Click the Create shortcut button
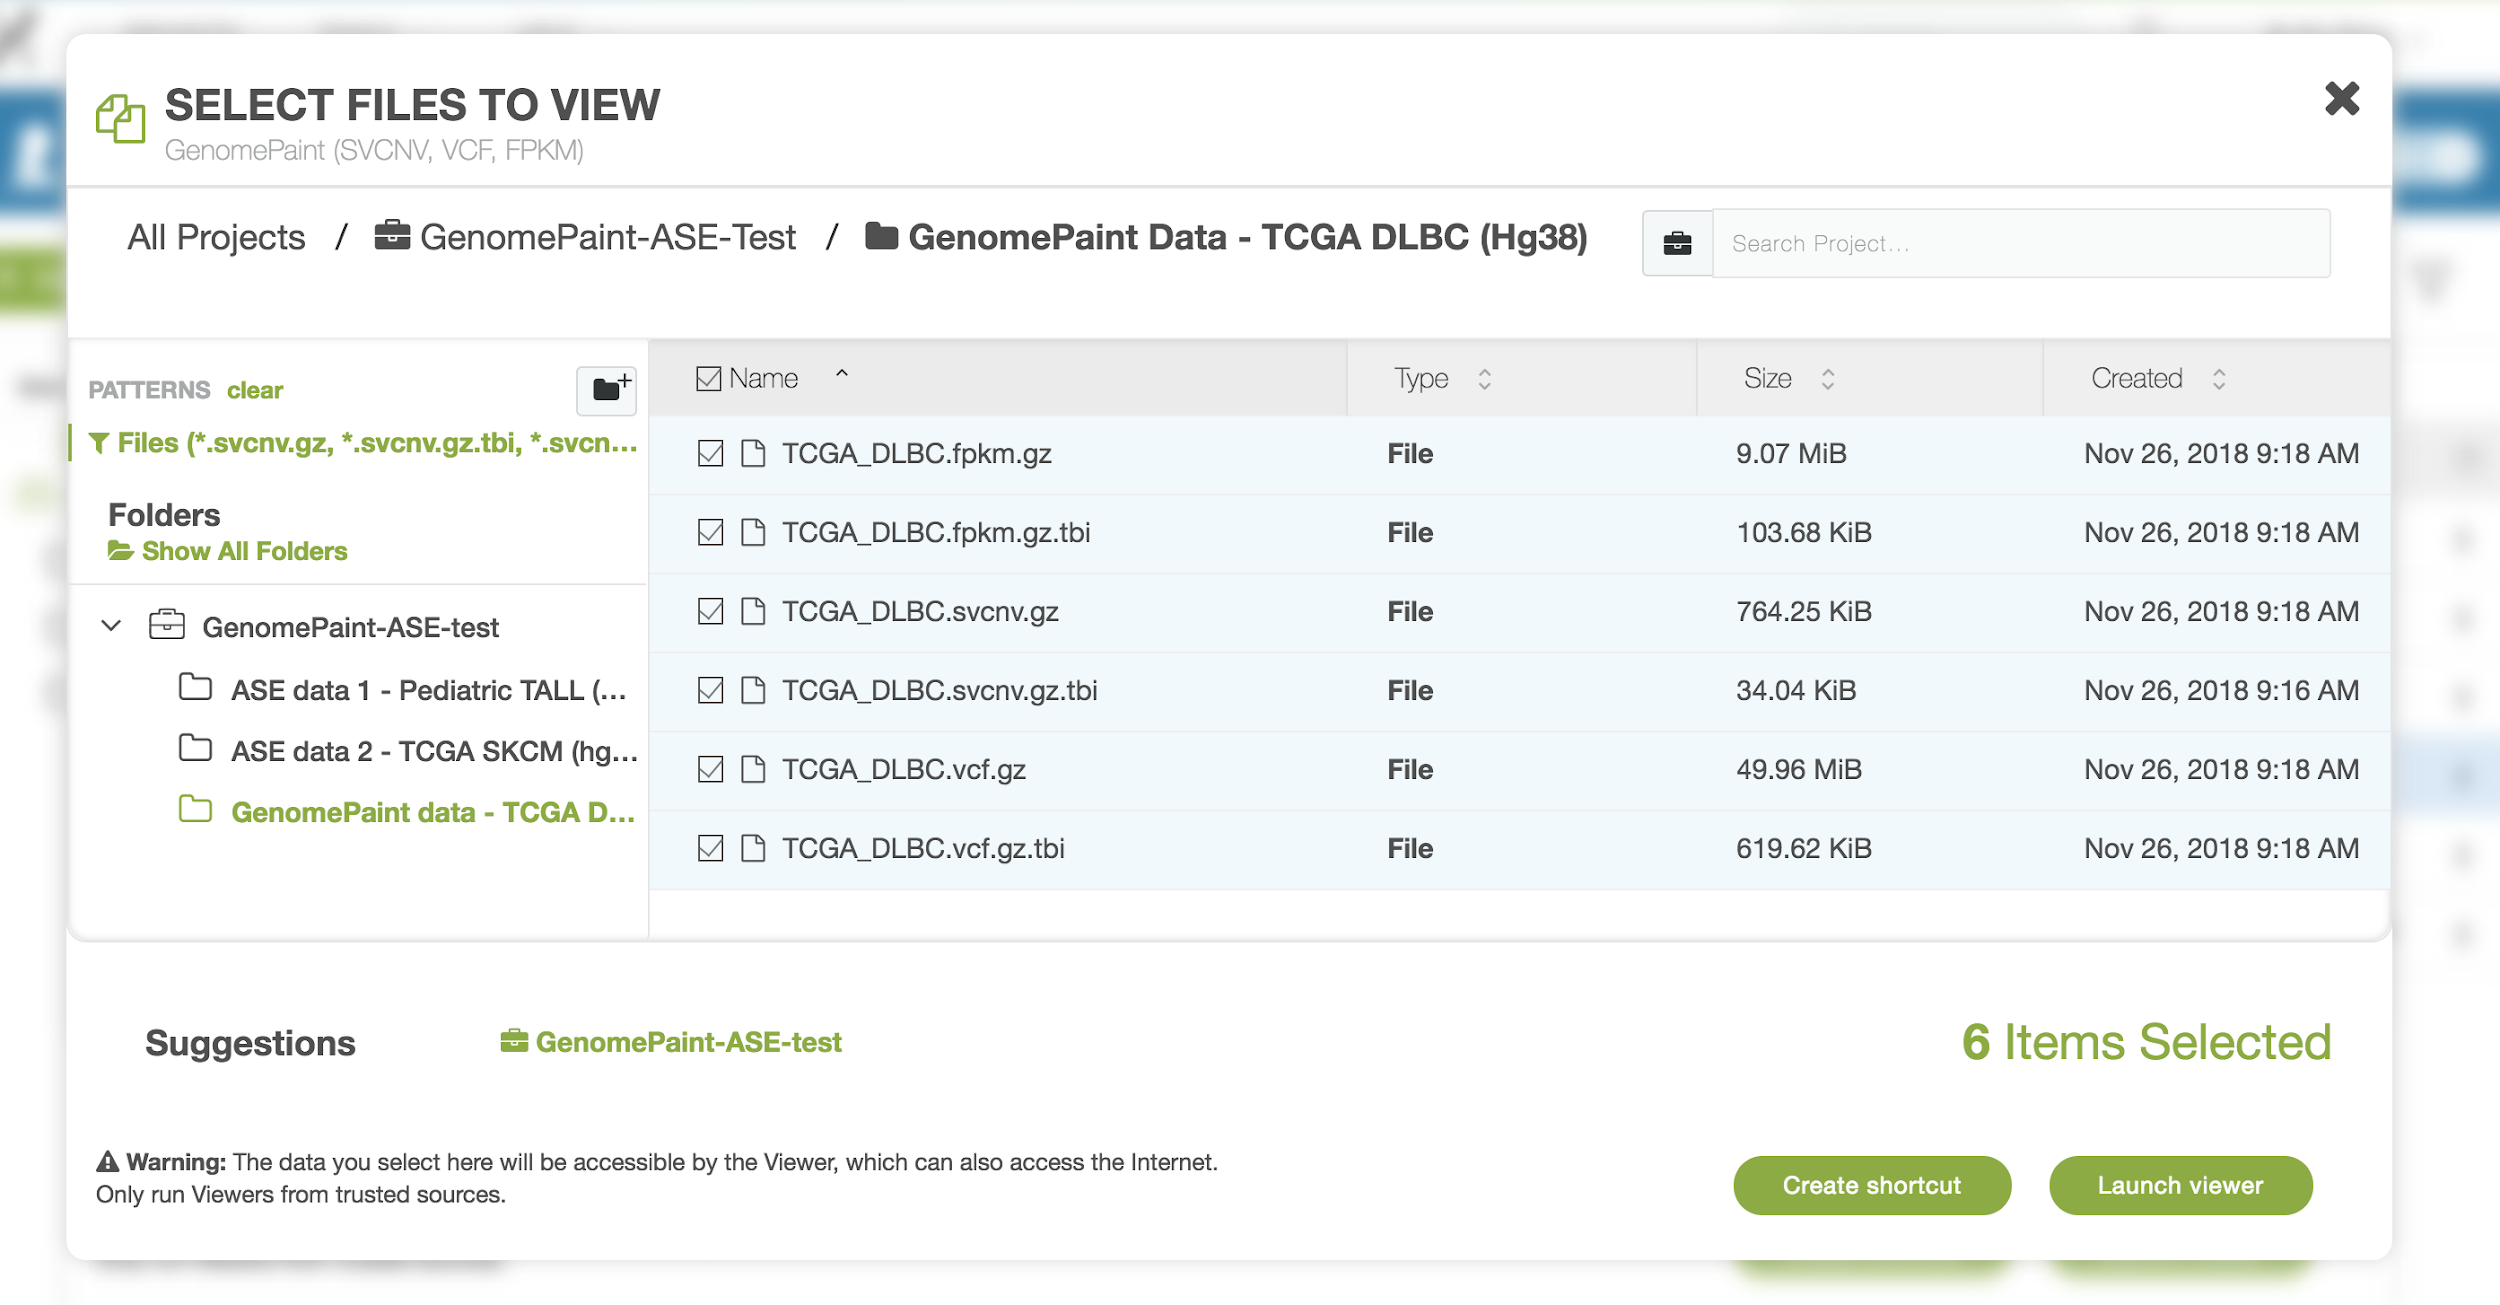The width and height of the screenshot is (2500, 1305). tap(1872, 1185)
